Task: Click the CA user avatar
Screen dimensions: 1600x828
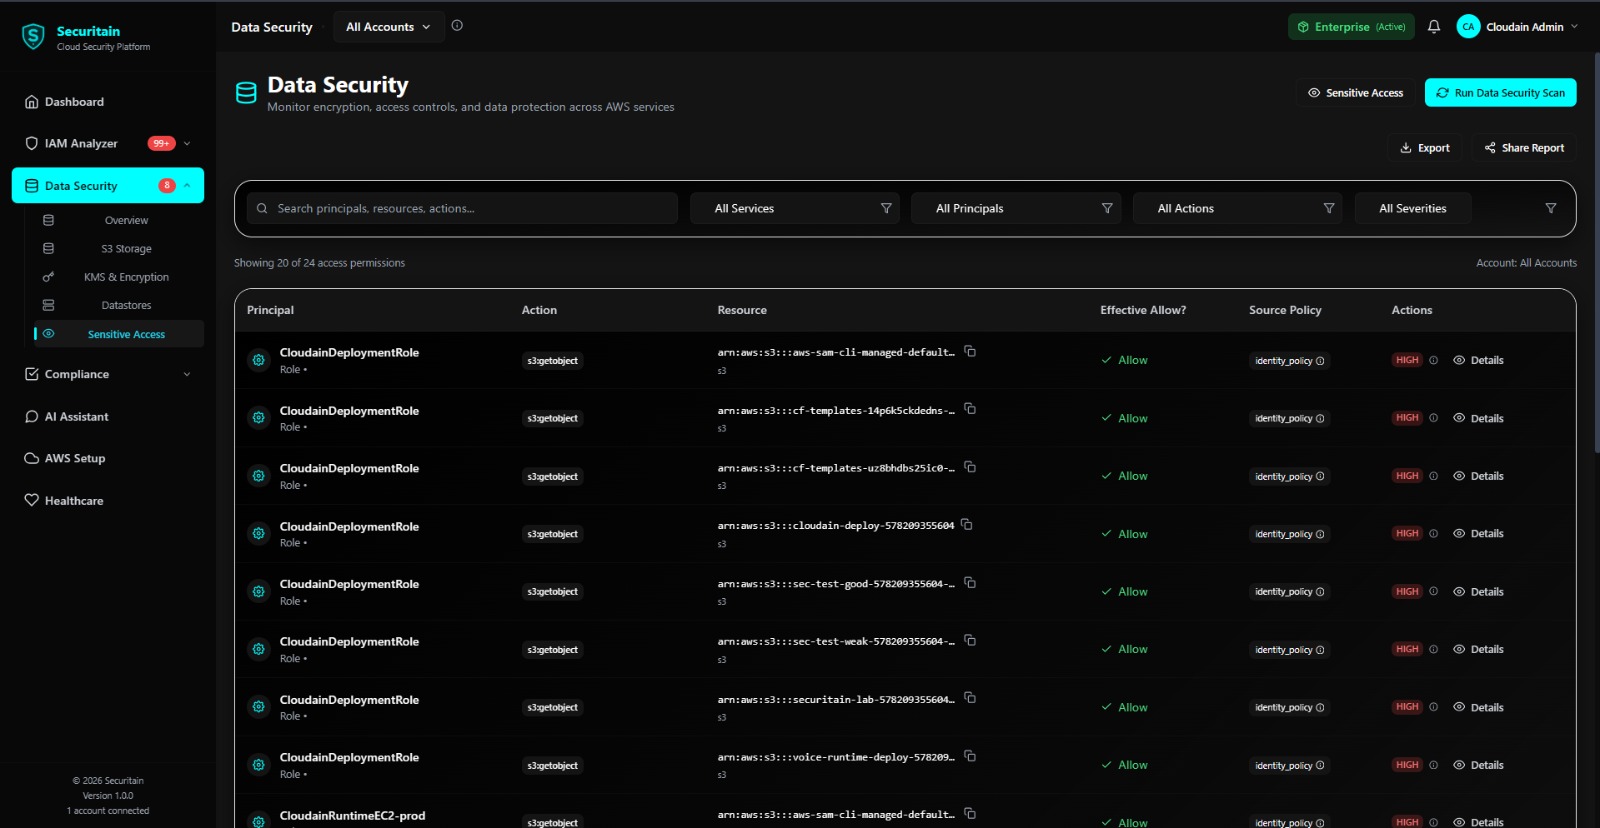Action: pos(1468,27)
